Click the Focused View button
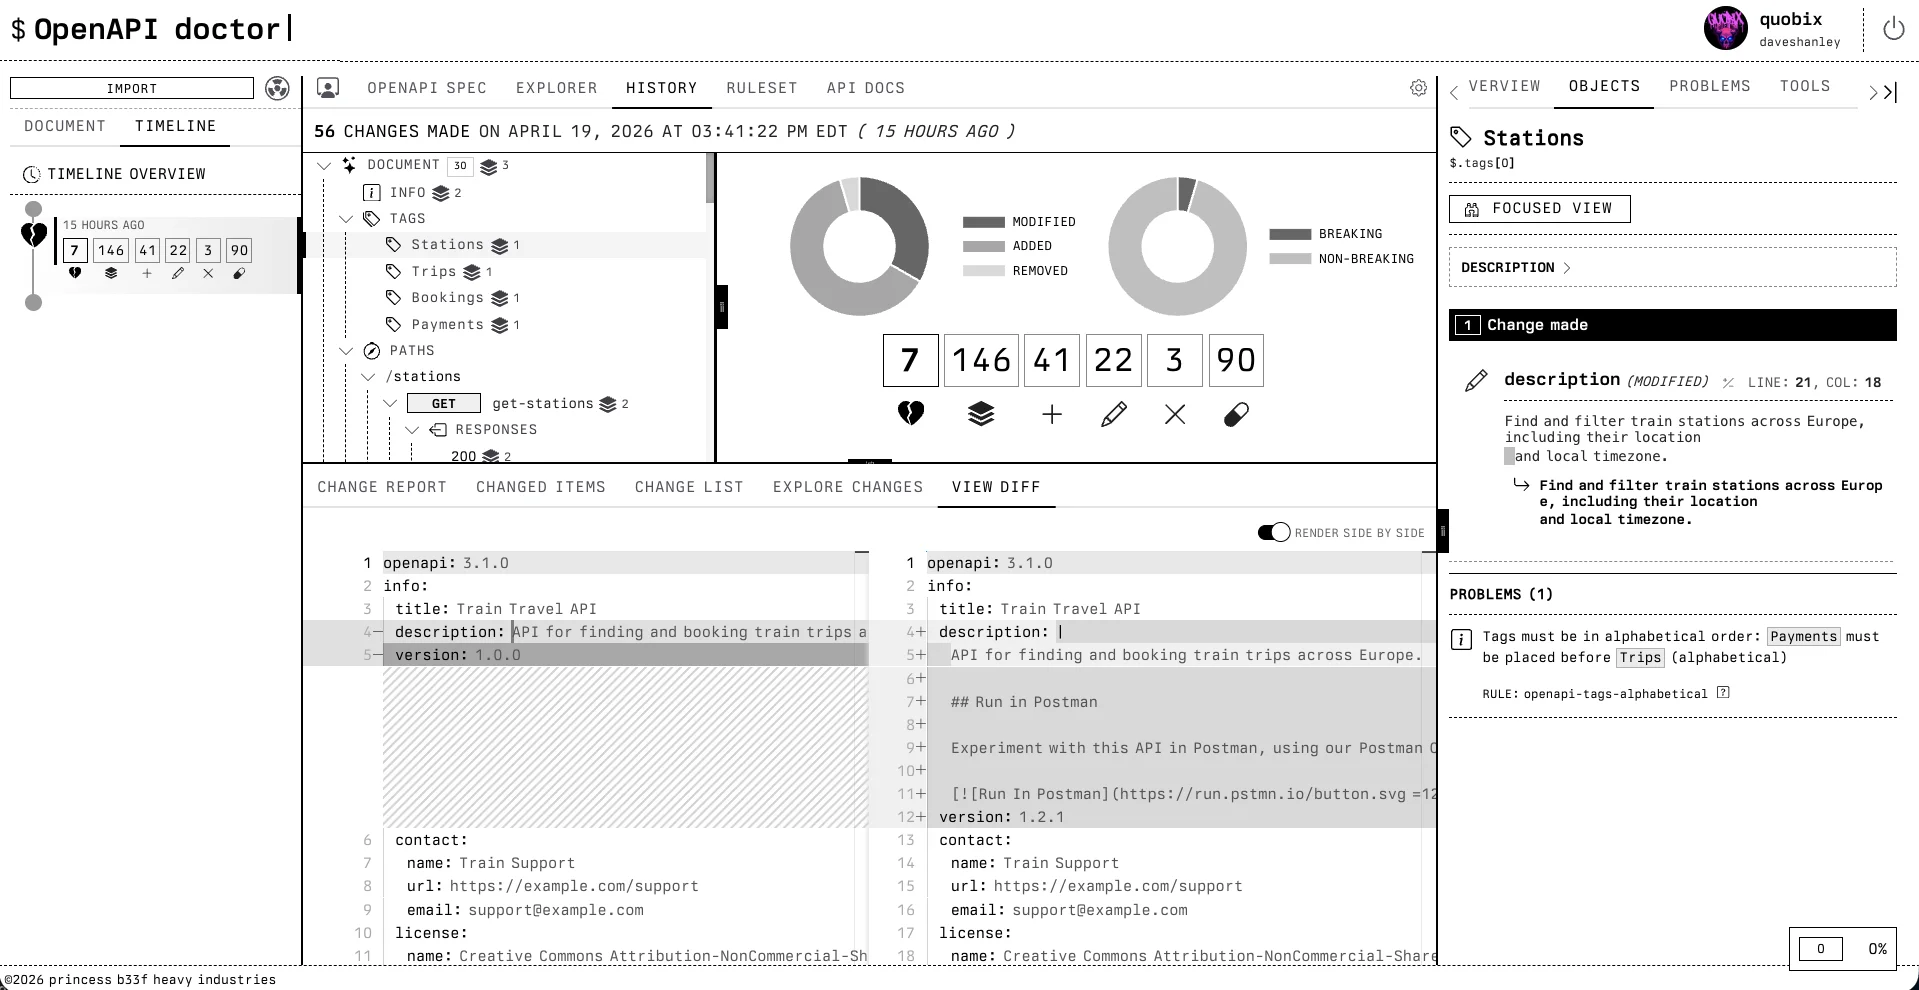Screen dimensions: 1919x990 coord(1539,209)
